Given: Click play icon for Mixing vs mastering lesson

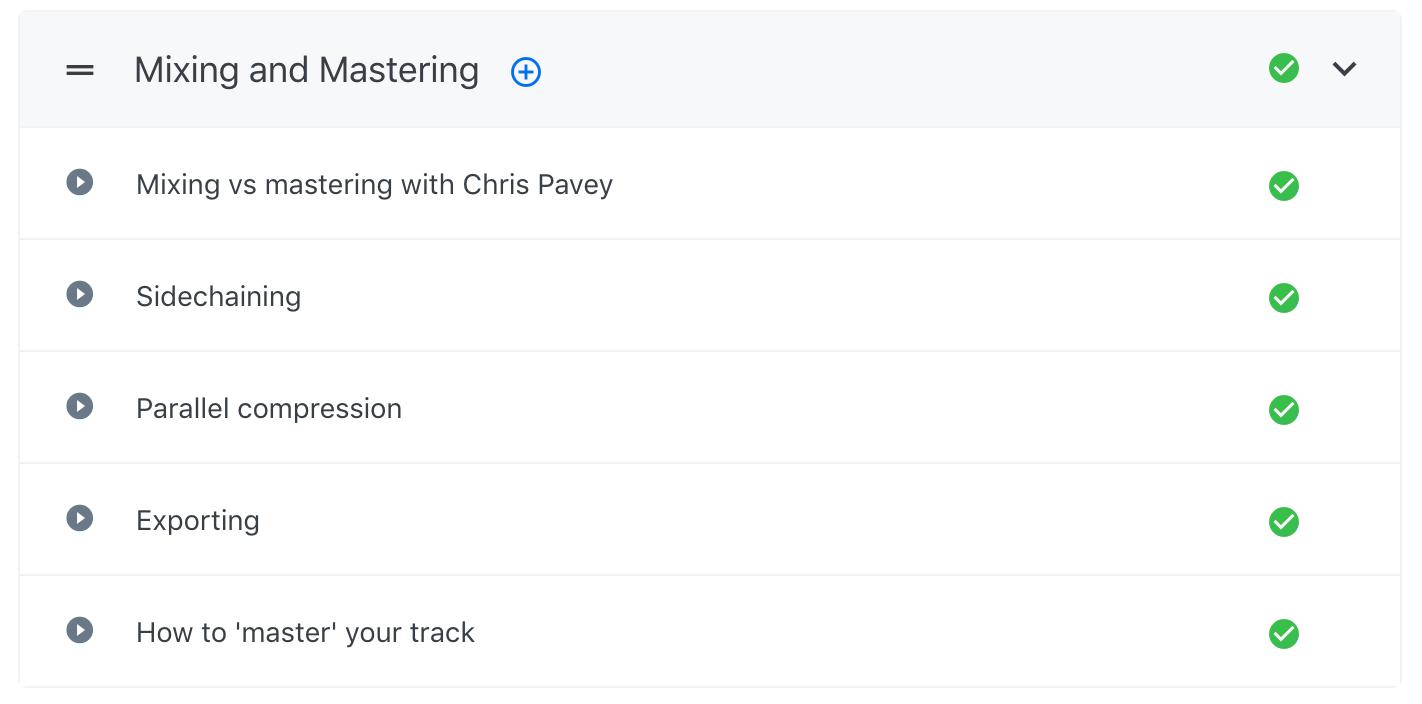Looking at the screenshot, I should [x=80, y=182].
